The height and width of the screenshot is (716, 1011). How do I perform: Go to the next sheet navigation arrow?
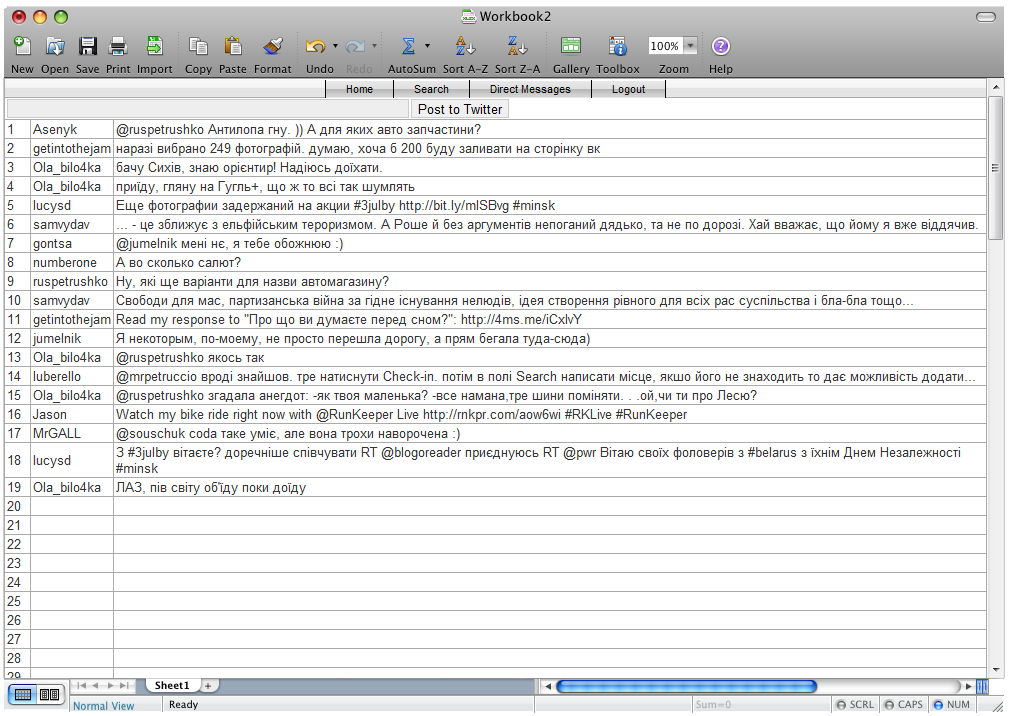[x=110, y=686]
